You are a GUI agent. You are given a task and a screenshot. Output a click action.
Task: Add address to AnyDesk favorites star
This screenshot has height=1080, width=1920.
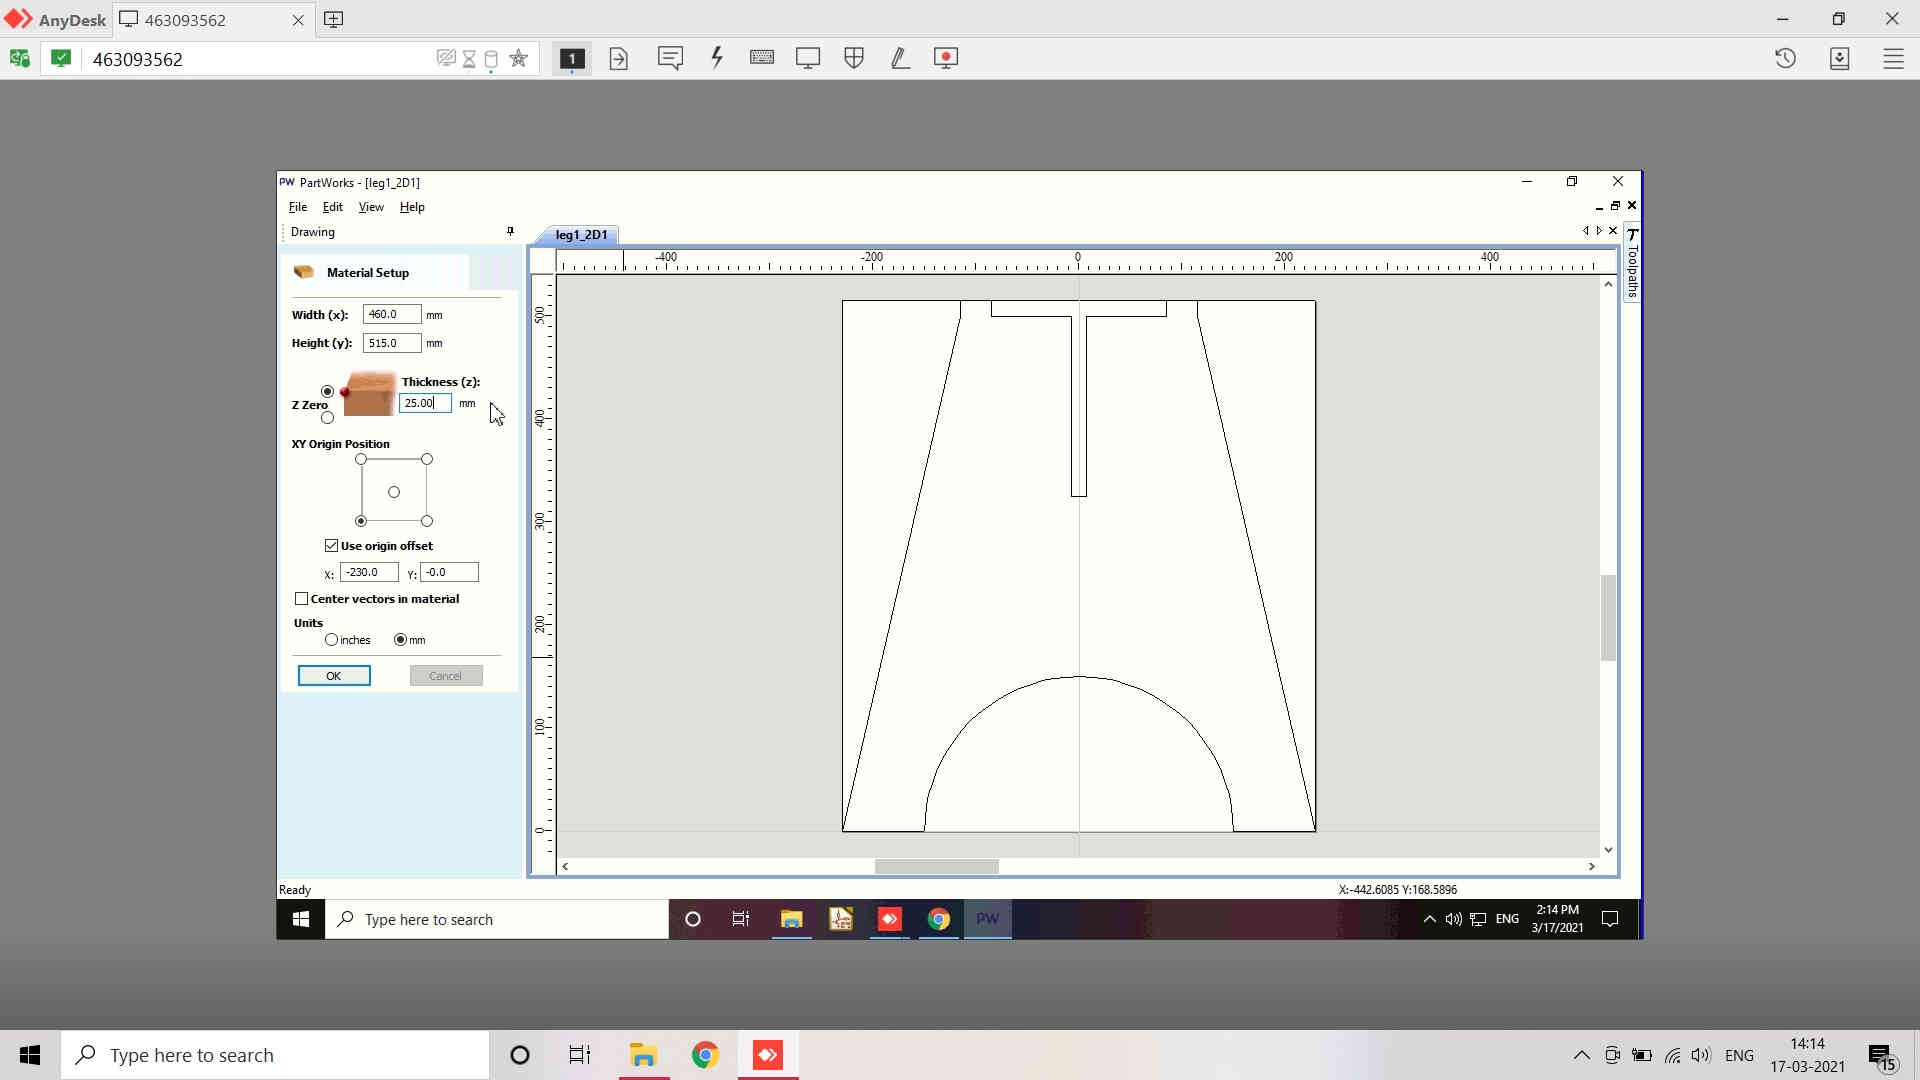click(518, 59)
